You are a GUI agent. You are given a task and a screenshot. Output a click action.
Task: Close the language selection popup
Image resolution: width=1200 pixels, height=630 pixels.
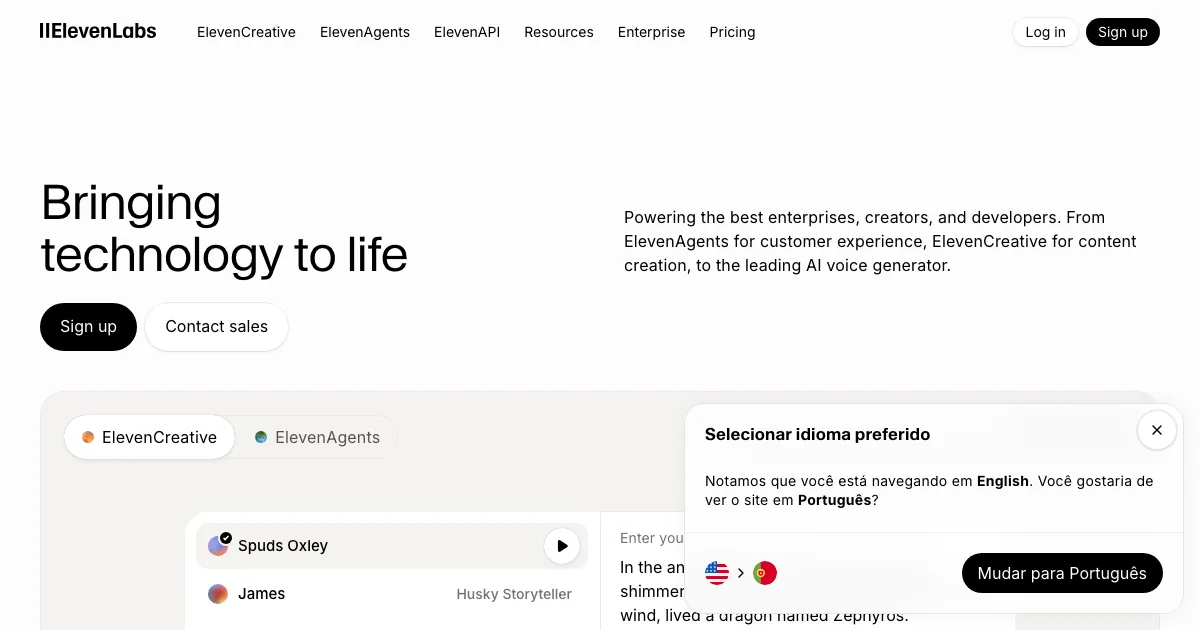coord(1156,430)
